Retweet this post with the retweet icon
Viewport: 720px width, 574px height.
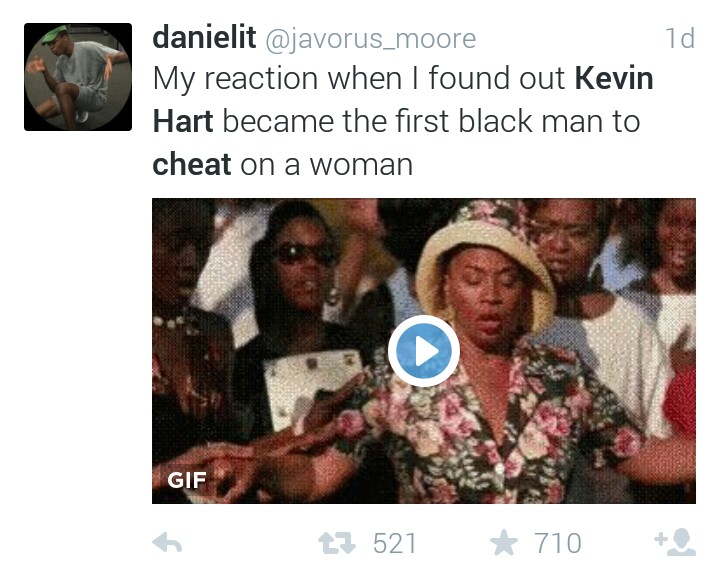337,543
